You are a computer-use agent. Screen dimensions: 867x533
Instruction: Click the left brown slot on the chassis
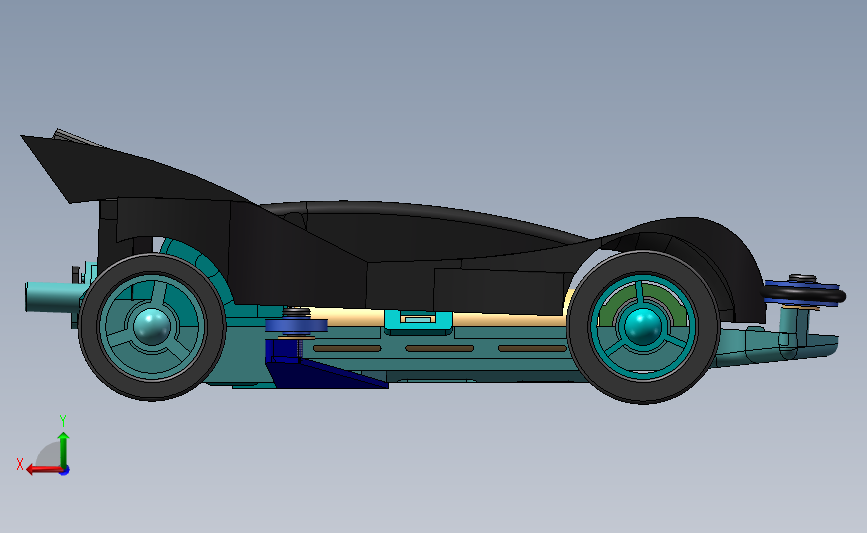(347, 348)
